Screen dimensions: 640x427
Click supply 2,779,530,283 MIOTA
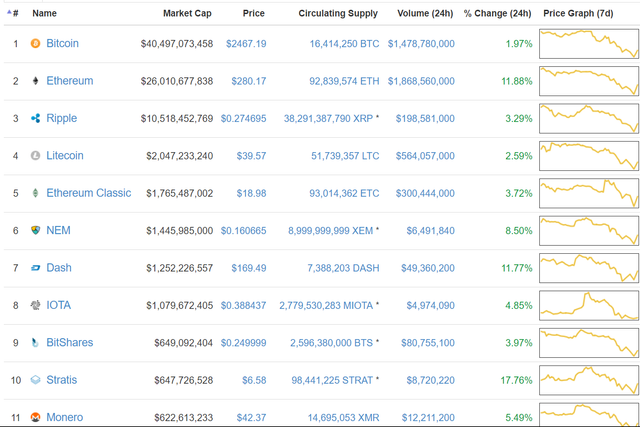pyautogui.click(x=326, y=305)
